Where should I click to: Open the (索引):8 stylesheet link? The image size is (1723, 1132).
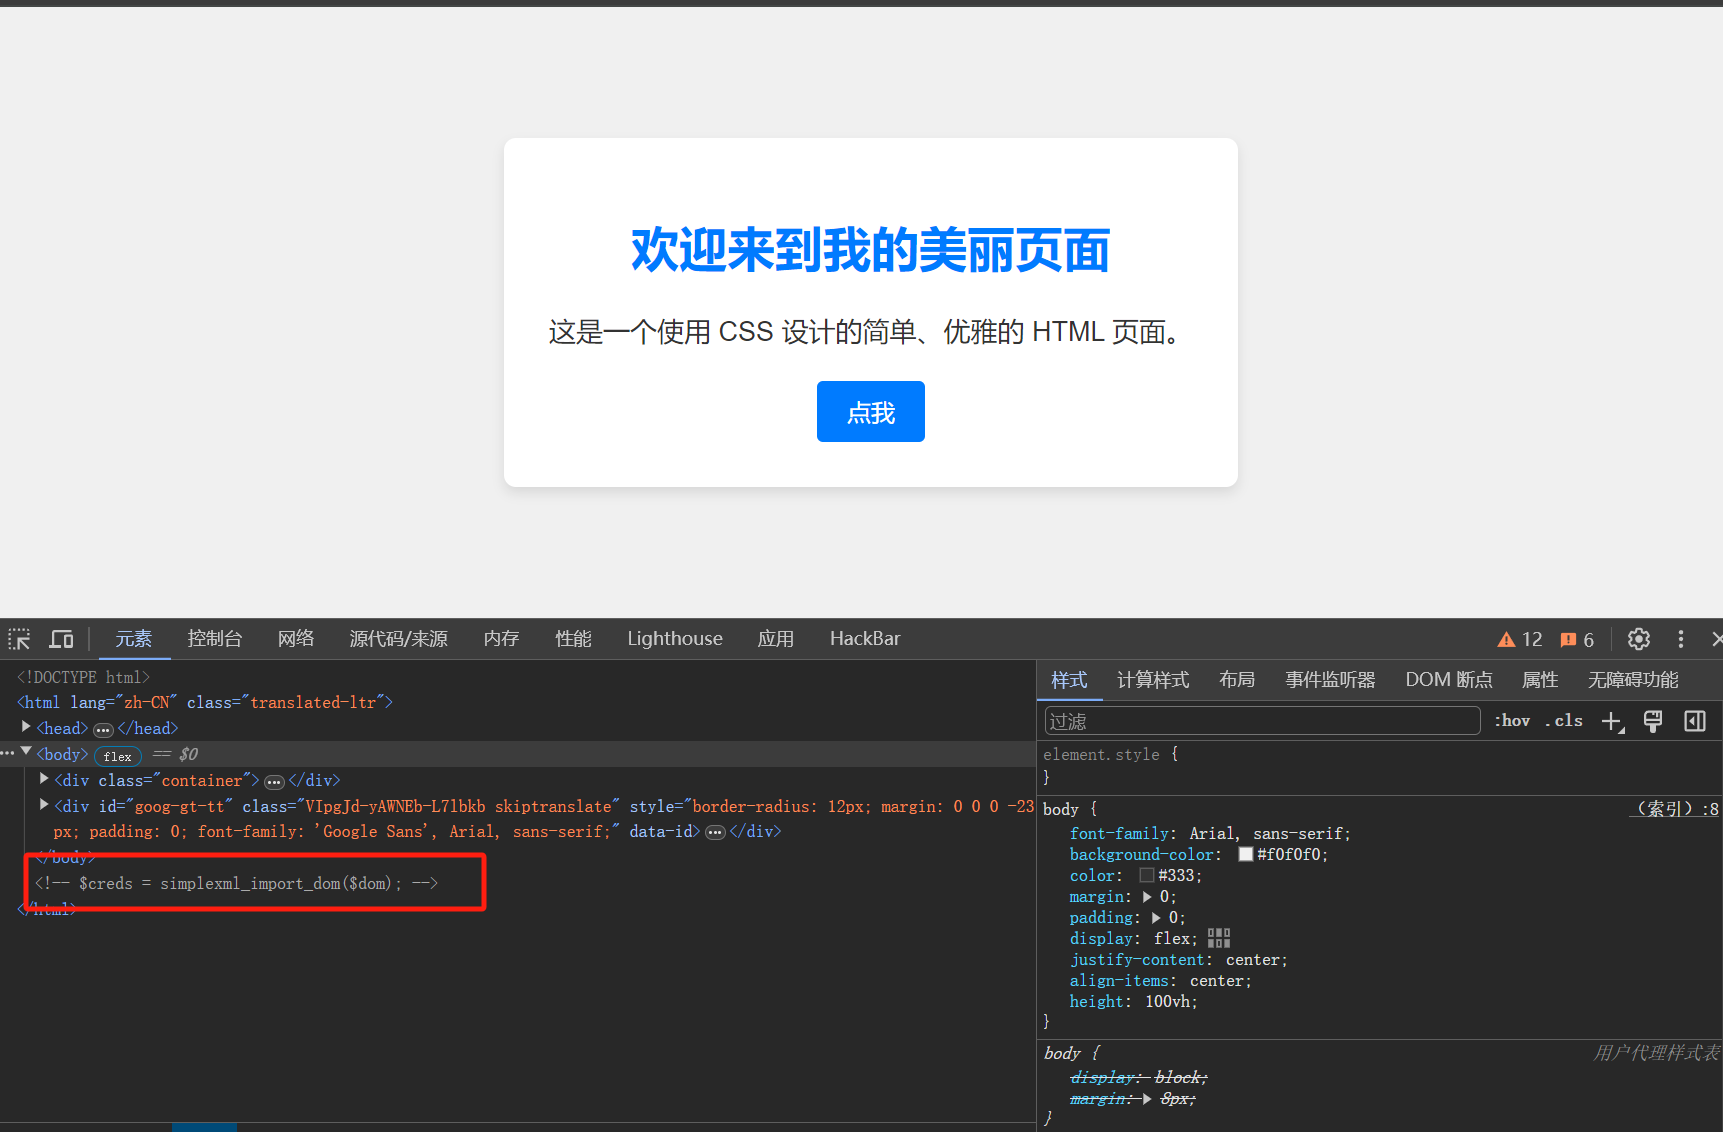tap(1675, 808)
